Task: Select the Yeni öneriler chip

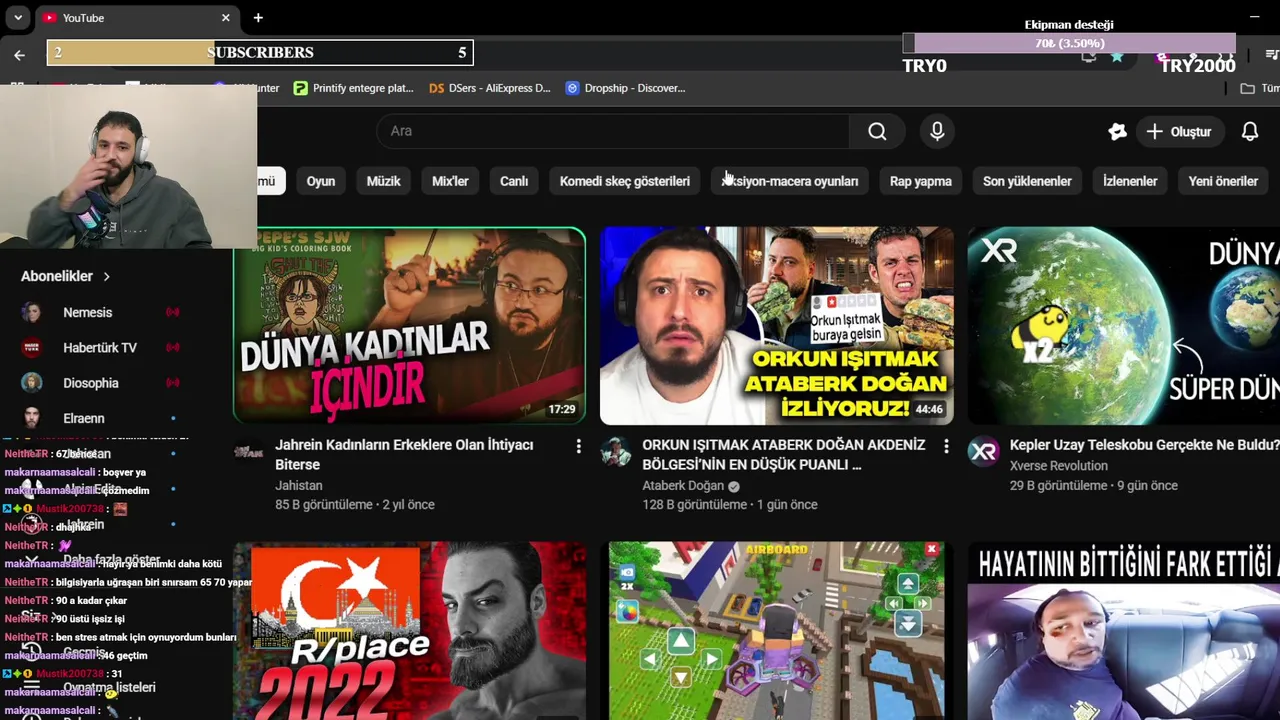Action: (1223, 181)
